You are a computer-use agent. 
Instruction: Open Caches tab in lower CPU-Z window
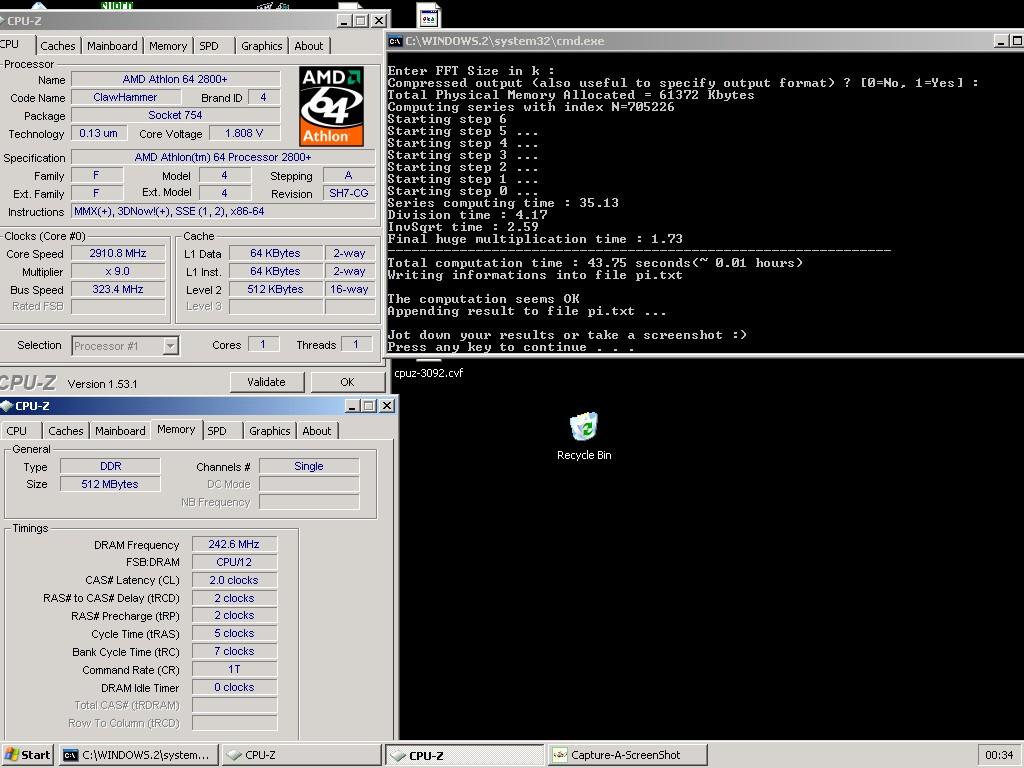click(x=66, y=431)
